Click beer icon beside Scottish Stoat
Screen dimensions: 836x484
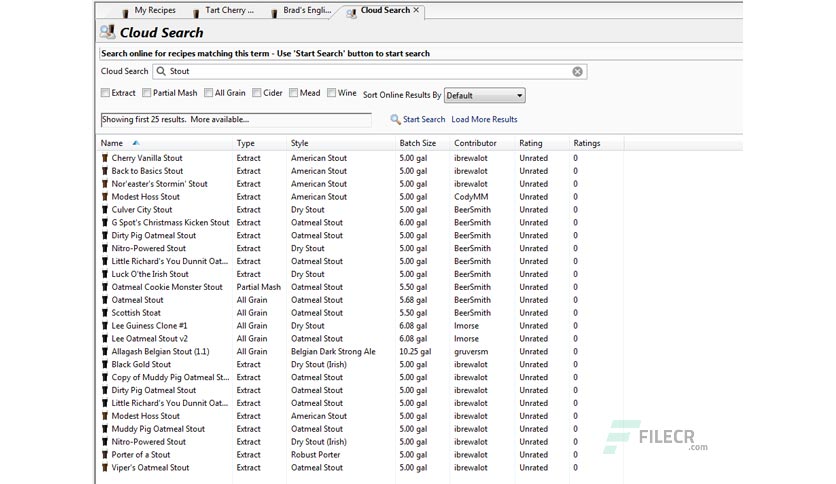point(105,313)
